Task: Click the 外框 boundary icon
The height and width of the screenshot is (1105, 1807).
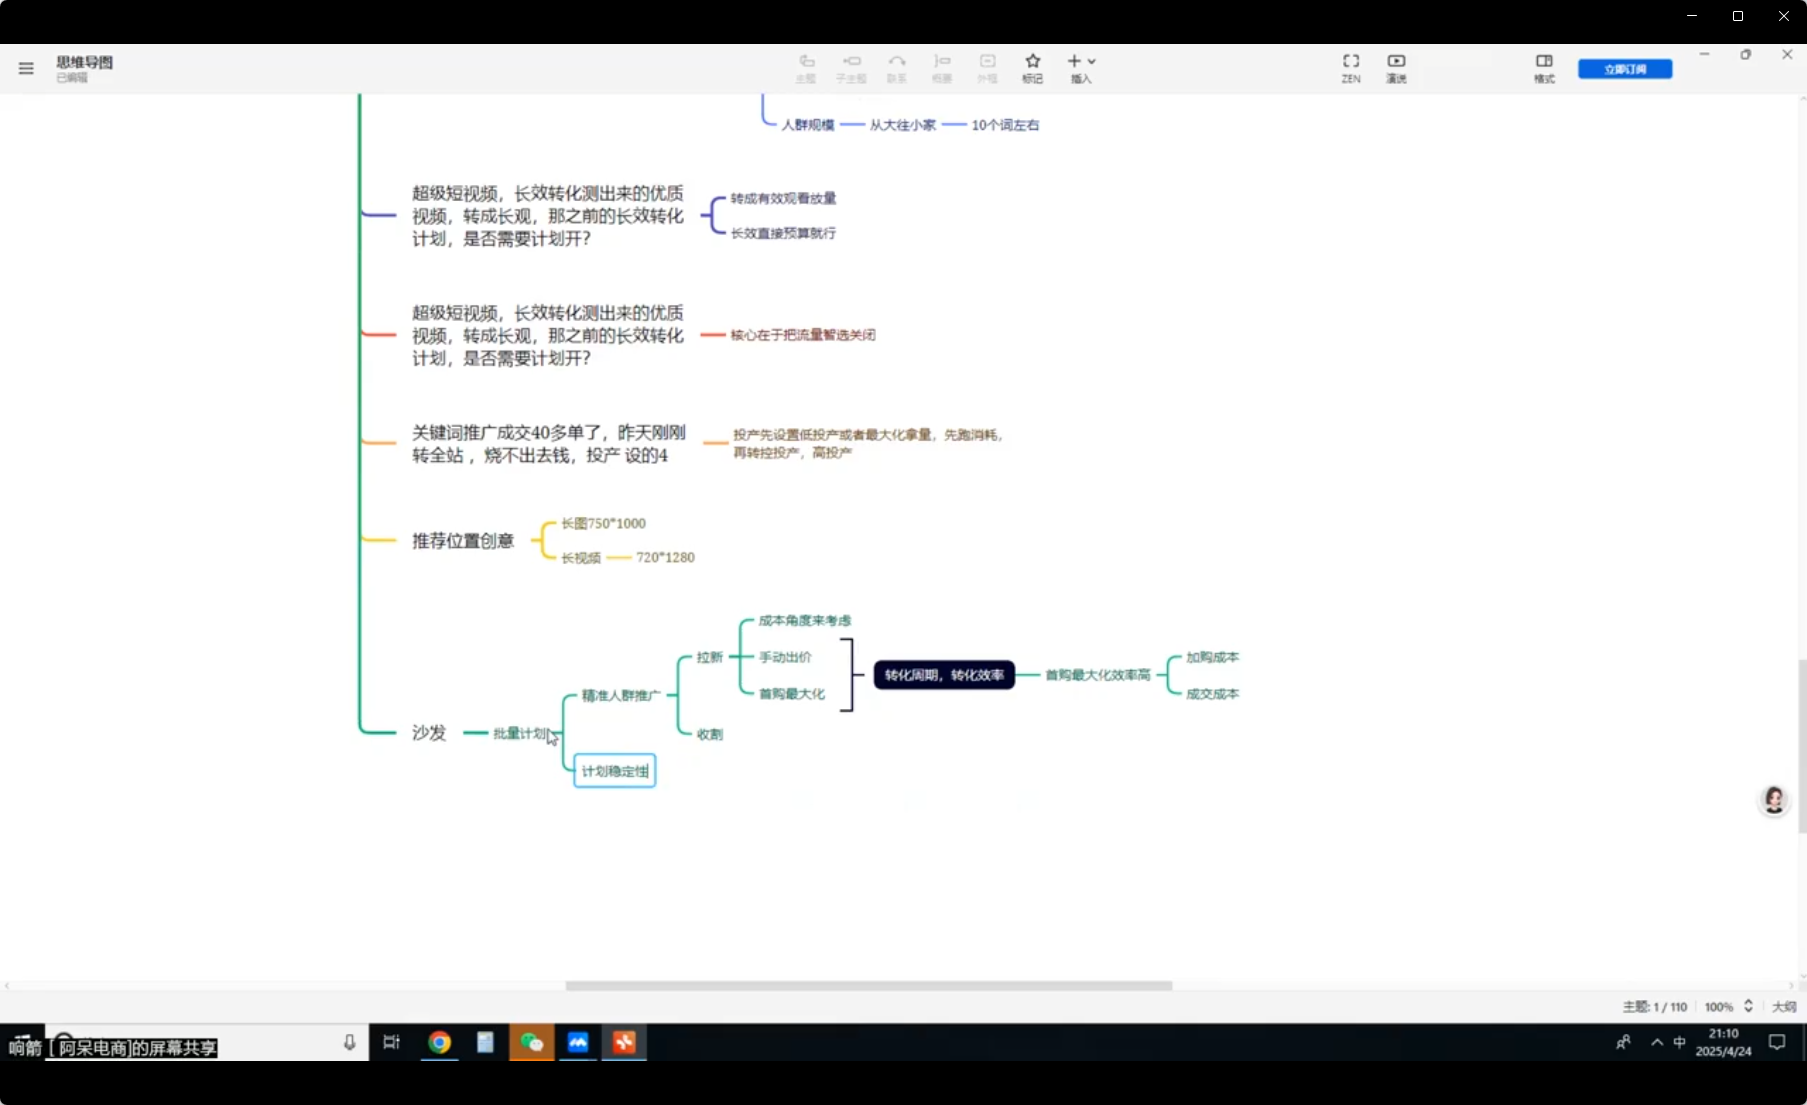Action: point(987,67)
